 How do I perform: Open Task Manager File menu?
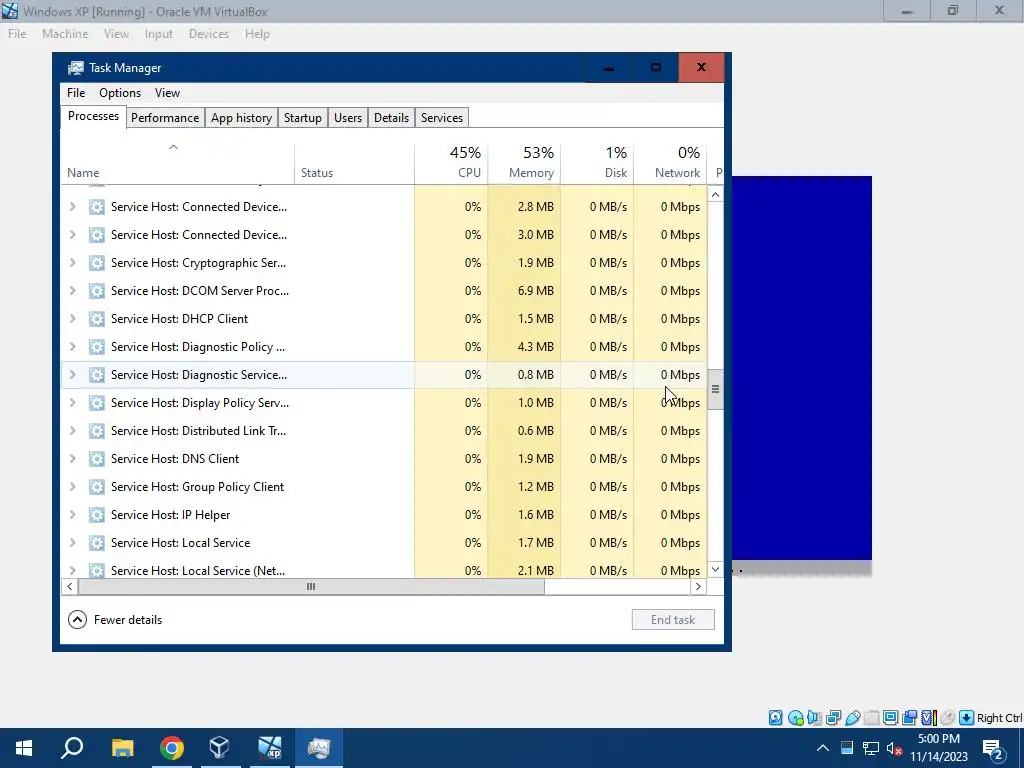76,93
